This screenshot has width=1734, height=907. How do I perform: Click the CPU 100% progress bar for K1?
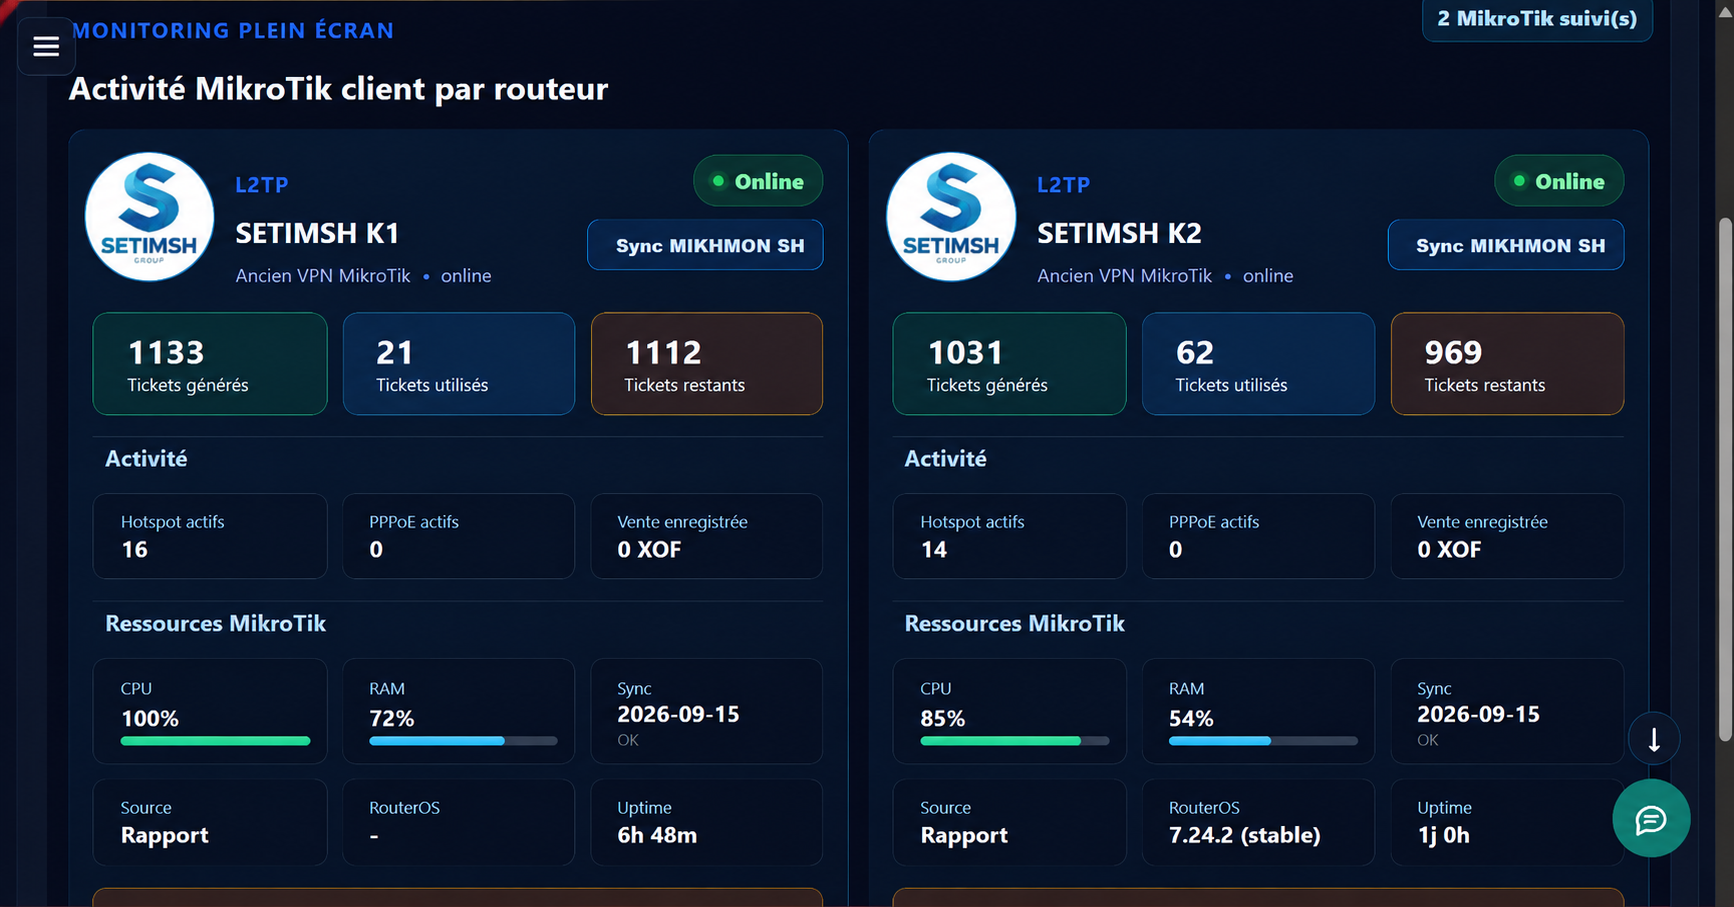tap(215, 741)
